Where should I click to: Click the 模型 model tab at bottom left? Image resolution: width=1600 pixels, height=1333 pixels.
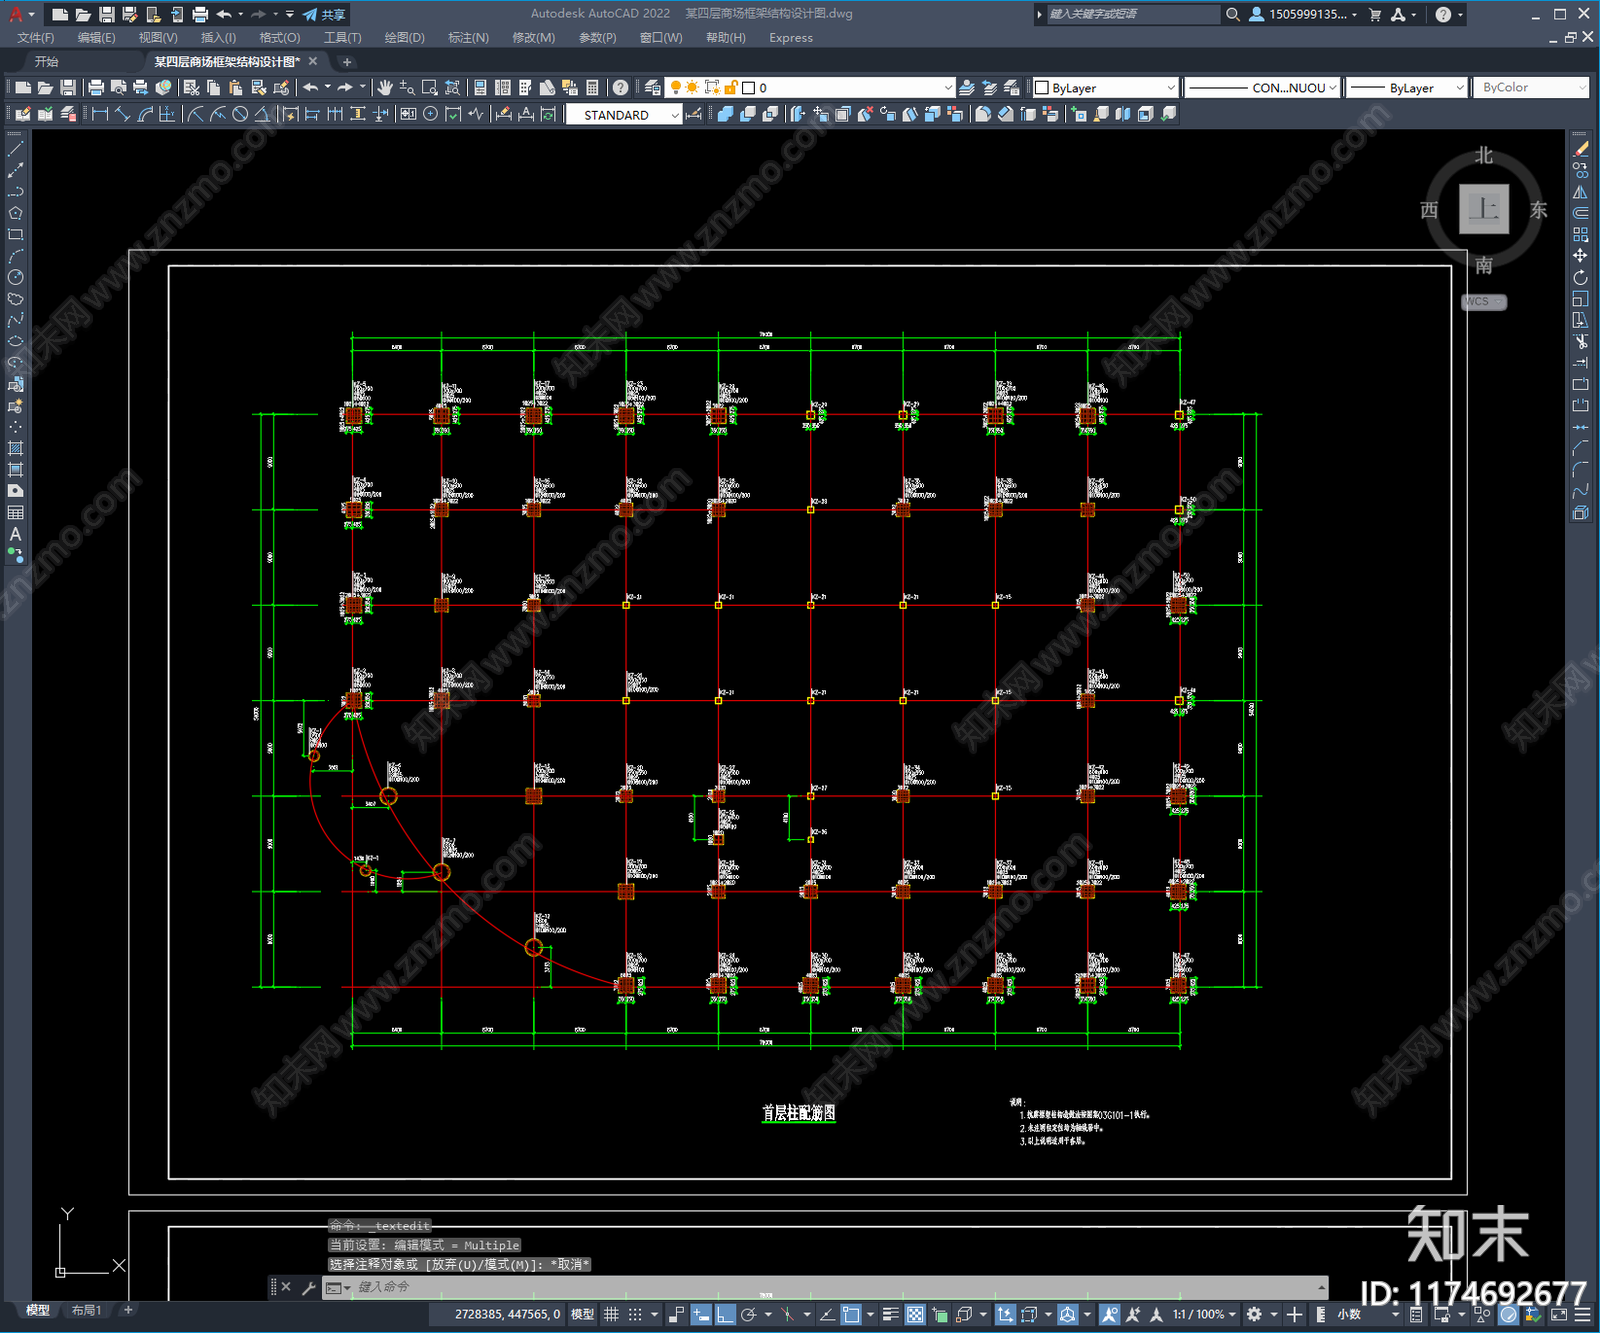pyautogui.click(x=37, y=1310)
